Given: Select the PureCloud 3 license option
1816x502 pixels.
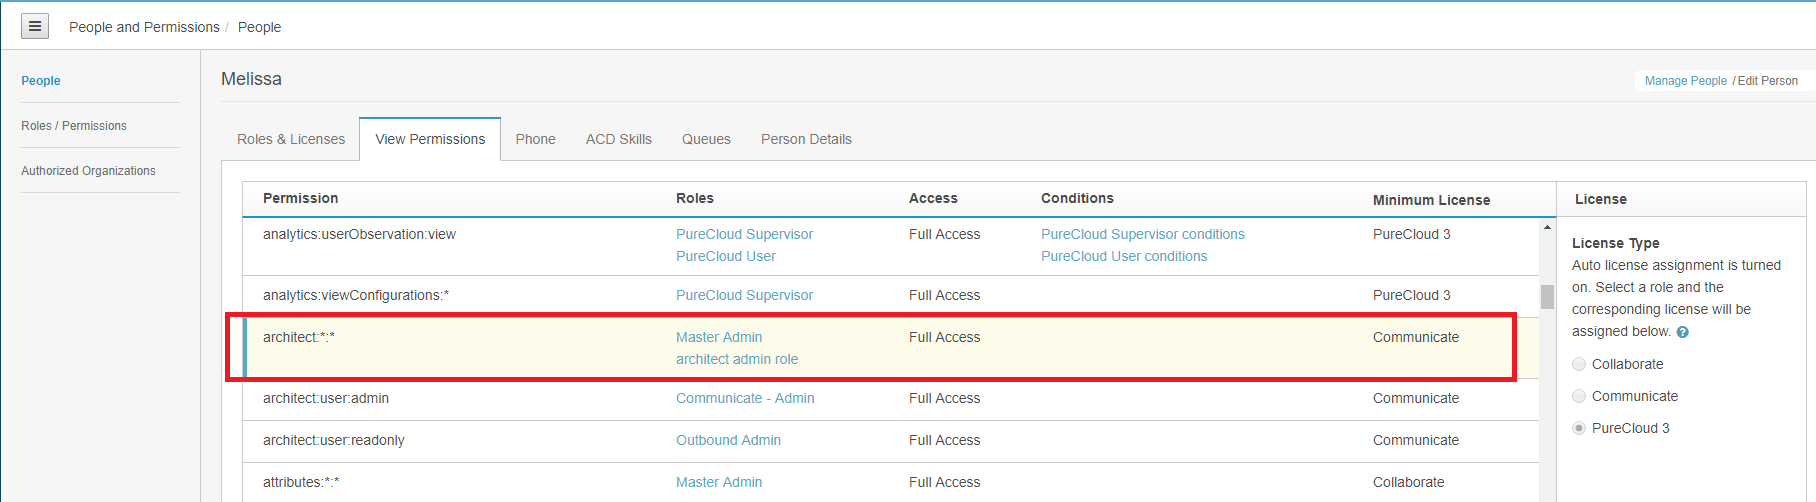Looking at the screenshot, I should (x=1579, y=428).
